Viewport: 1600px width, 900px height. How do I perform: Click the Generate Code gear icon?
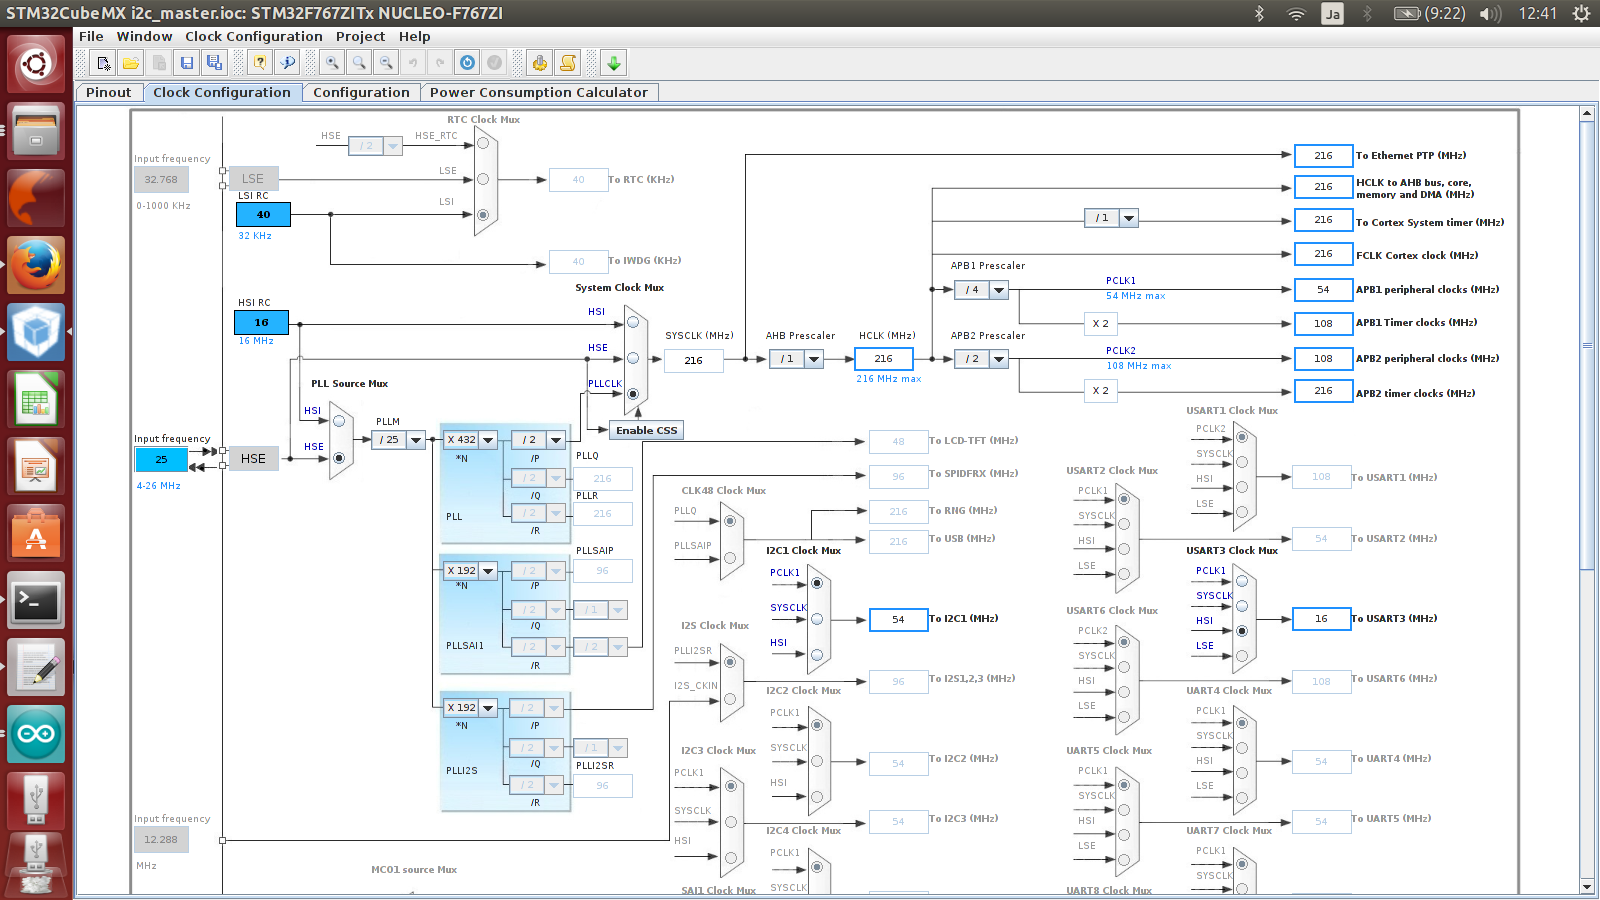click(540, 63)
